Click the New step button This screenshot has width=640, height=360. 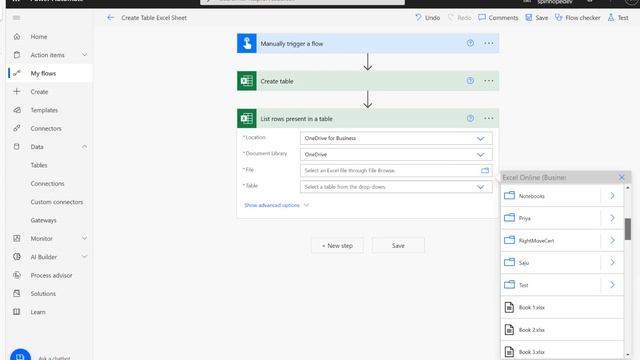337,246
